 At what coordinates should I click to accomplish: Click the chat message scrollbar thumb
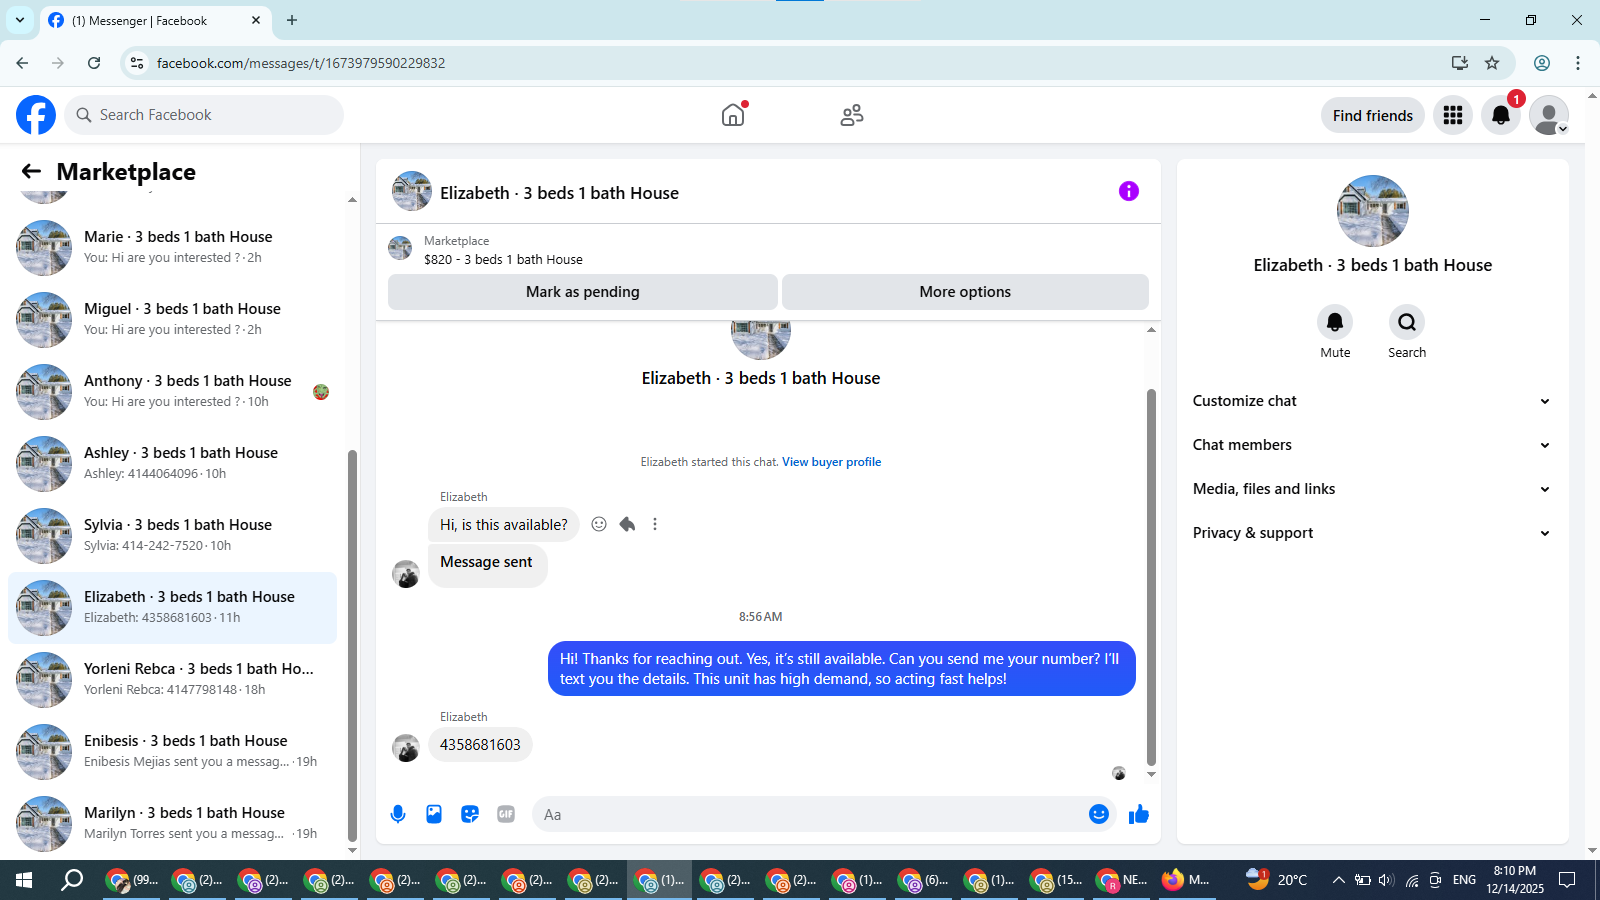tap(1151, 577)
